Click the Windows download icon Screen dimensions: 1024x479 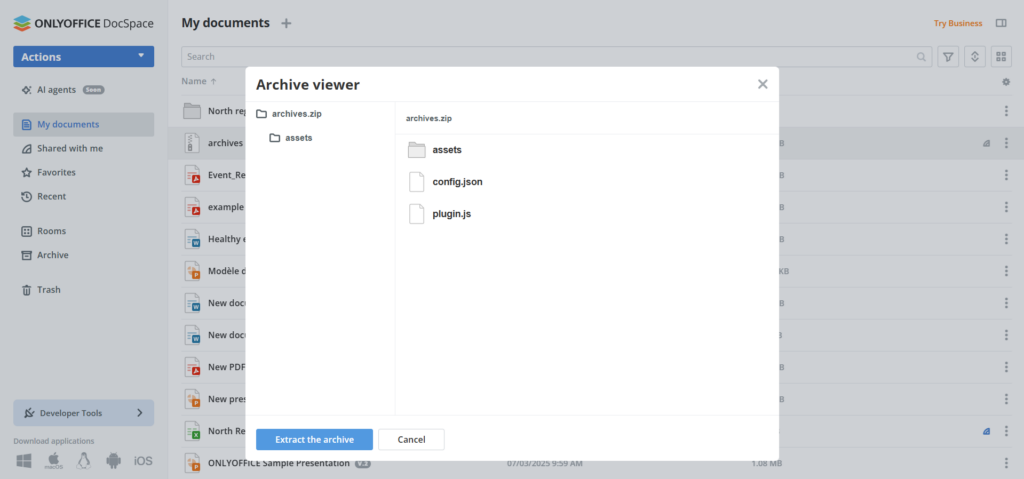click(x=24, y=461)
